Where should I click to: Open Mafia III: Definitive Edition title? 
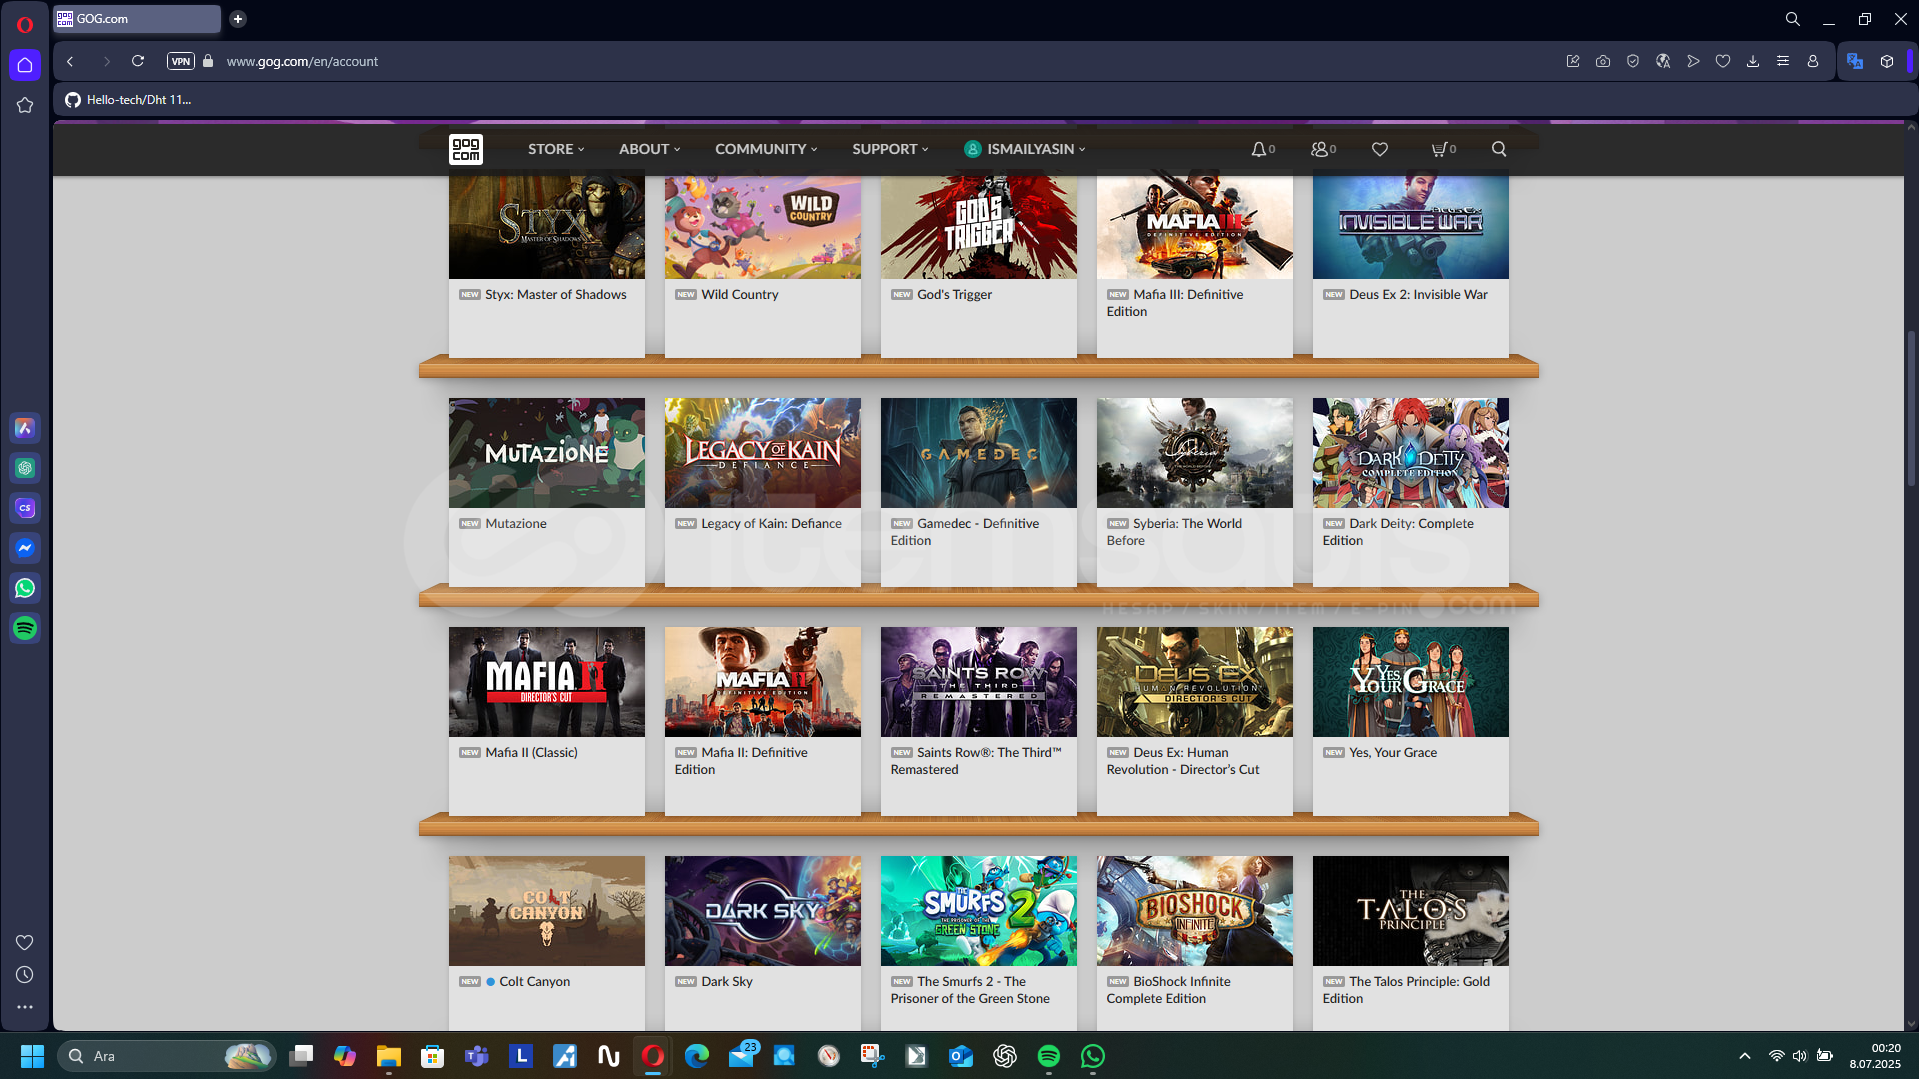click(1175, 303)
